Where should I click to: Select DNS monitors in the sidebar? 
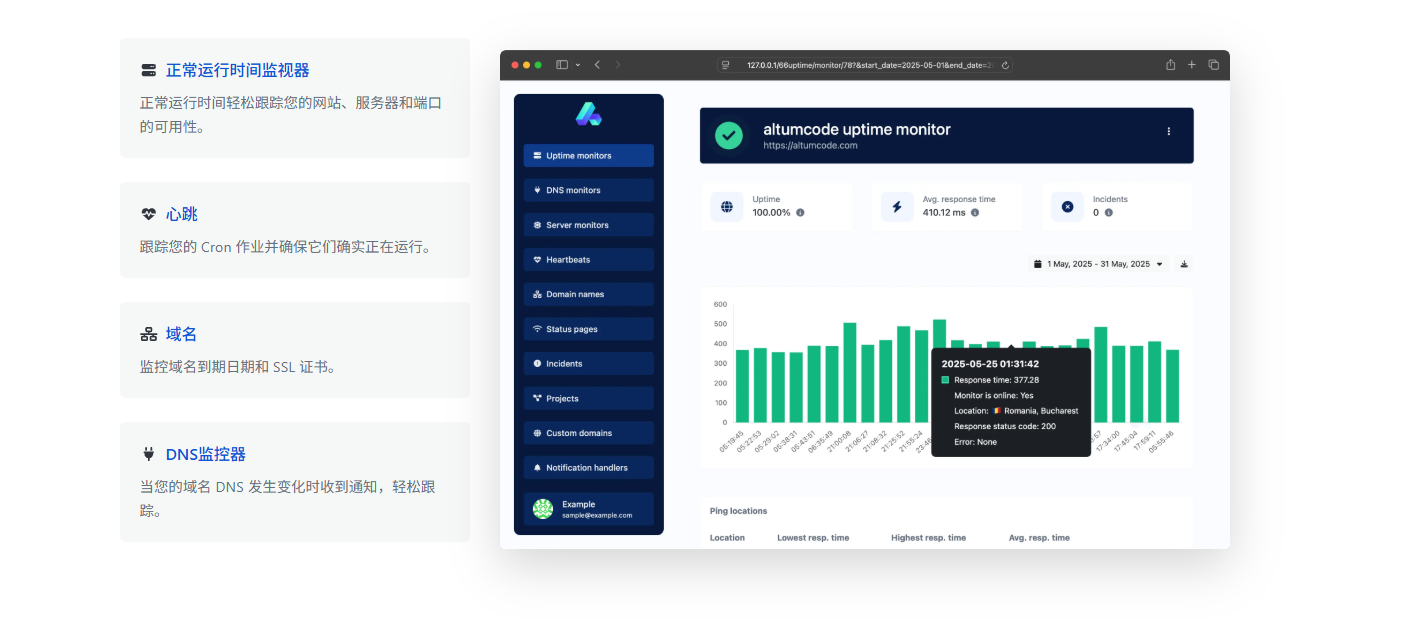588,190
